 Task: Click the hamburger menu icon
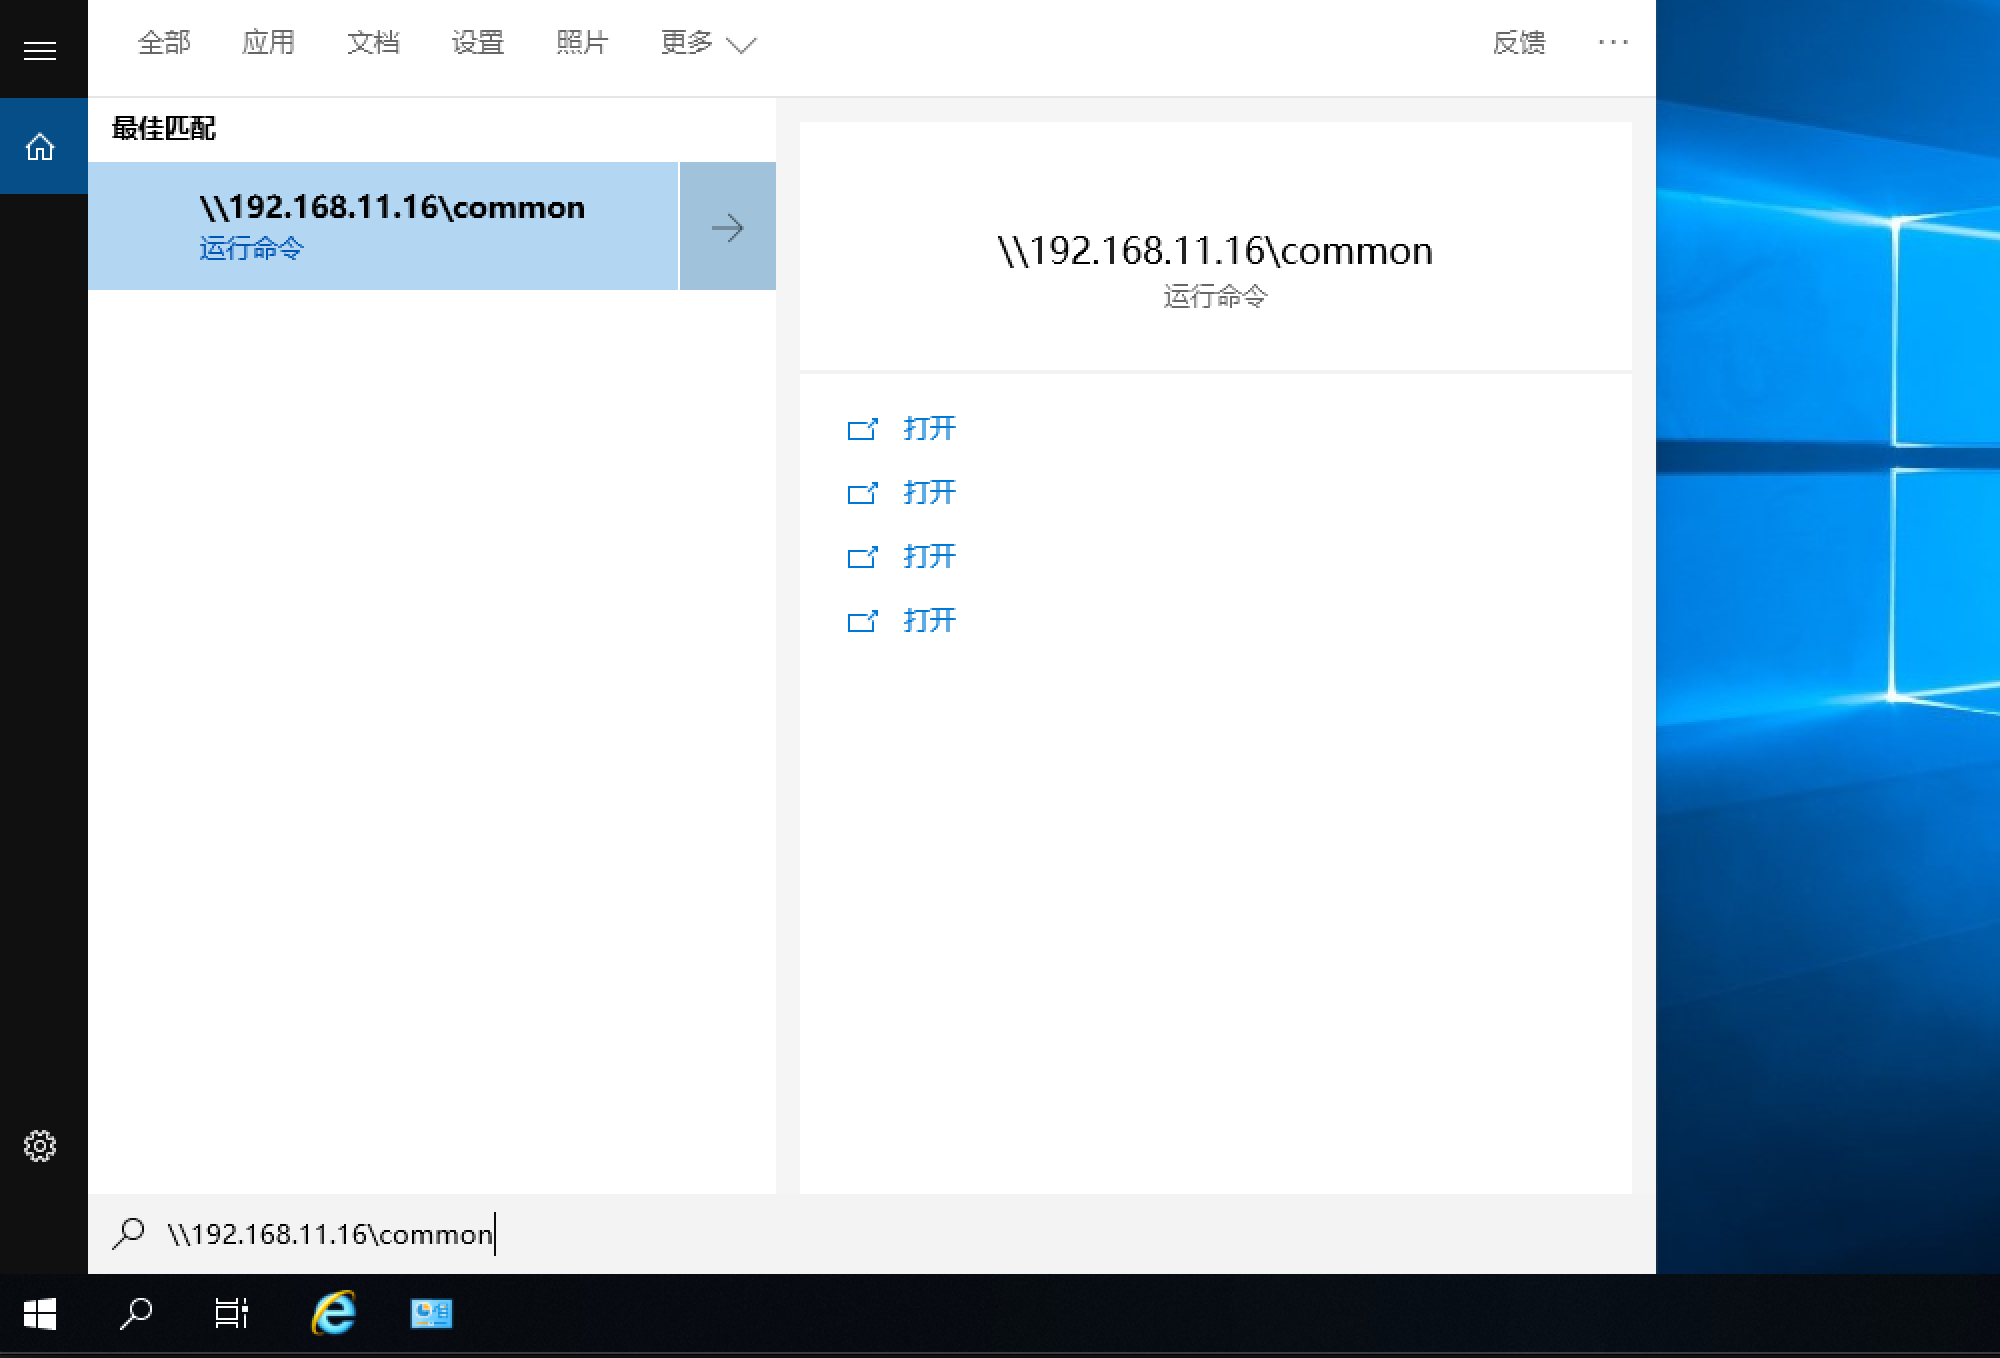[x=40, y=50]
